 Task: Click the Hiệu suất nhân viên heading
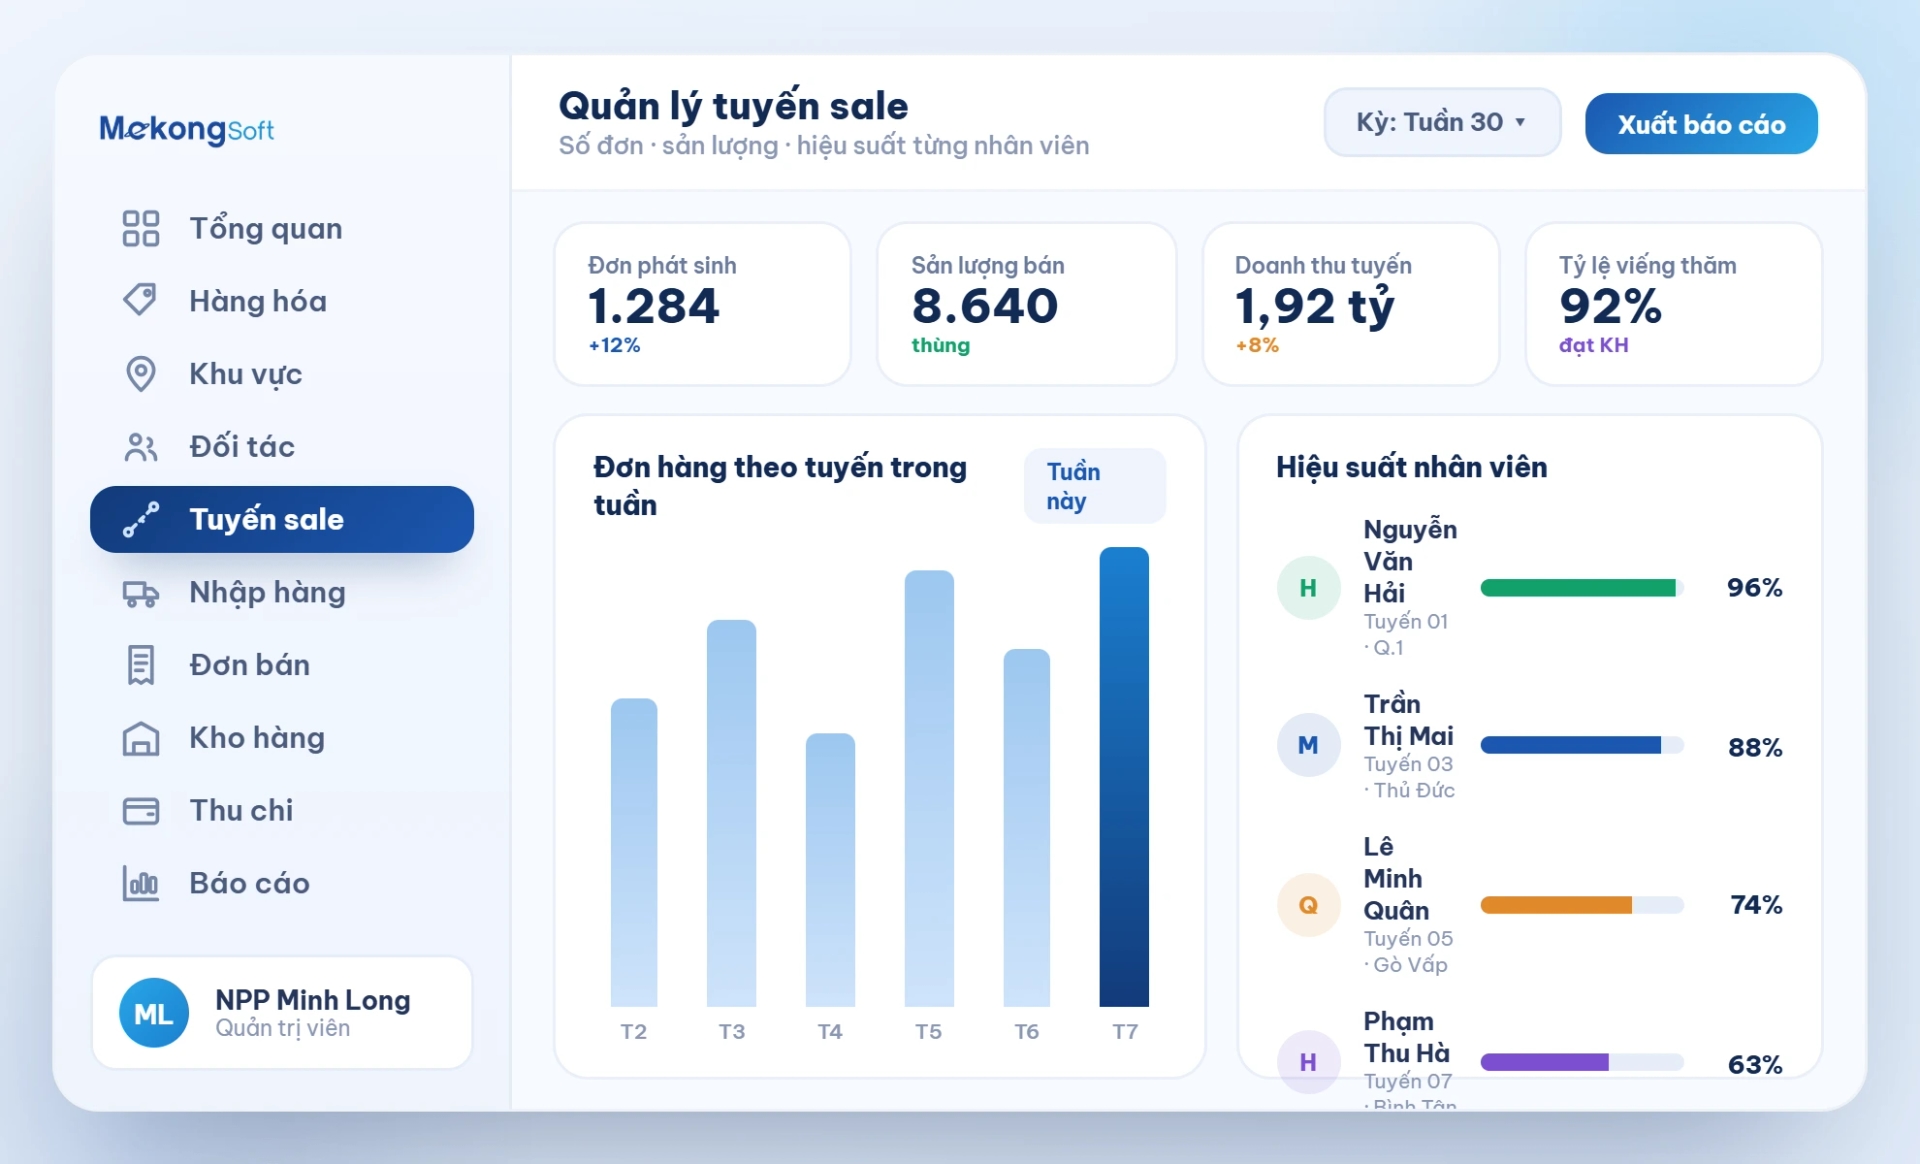click(x=1411, y=467)
